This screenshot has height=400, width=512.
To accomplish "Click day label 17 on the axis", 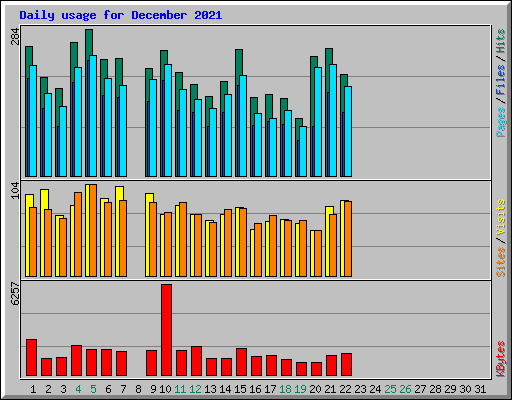I will [270, 389].
